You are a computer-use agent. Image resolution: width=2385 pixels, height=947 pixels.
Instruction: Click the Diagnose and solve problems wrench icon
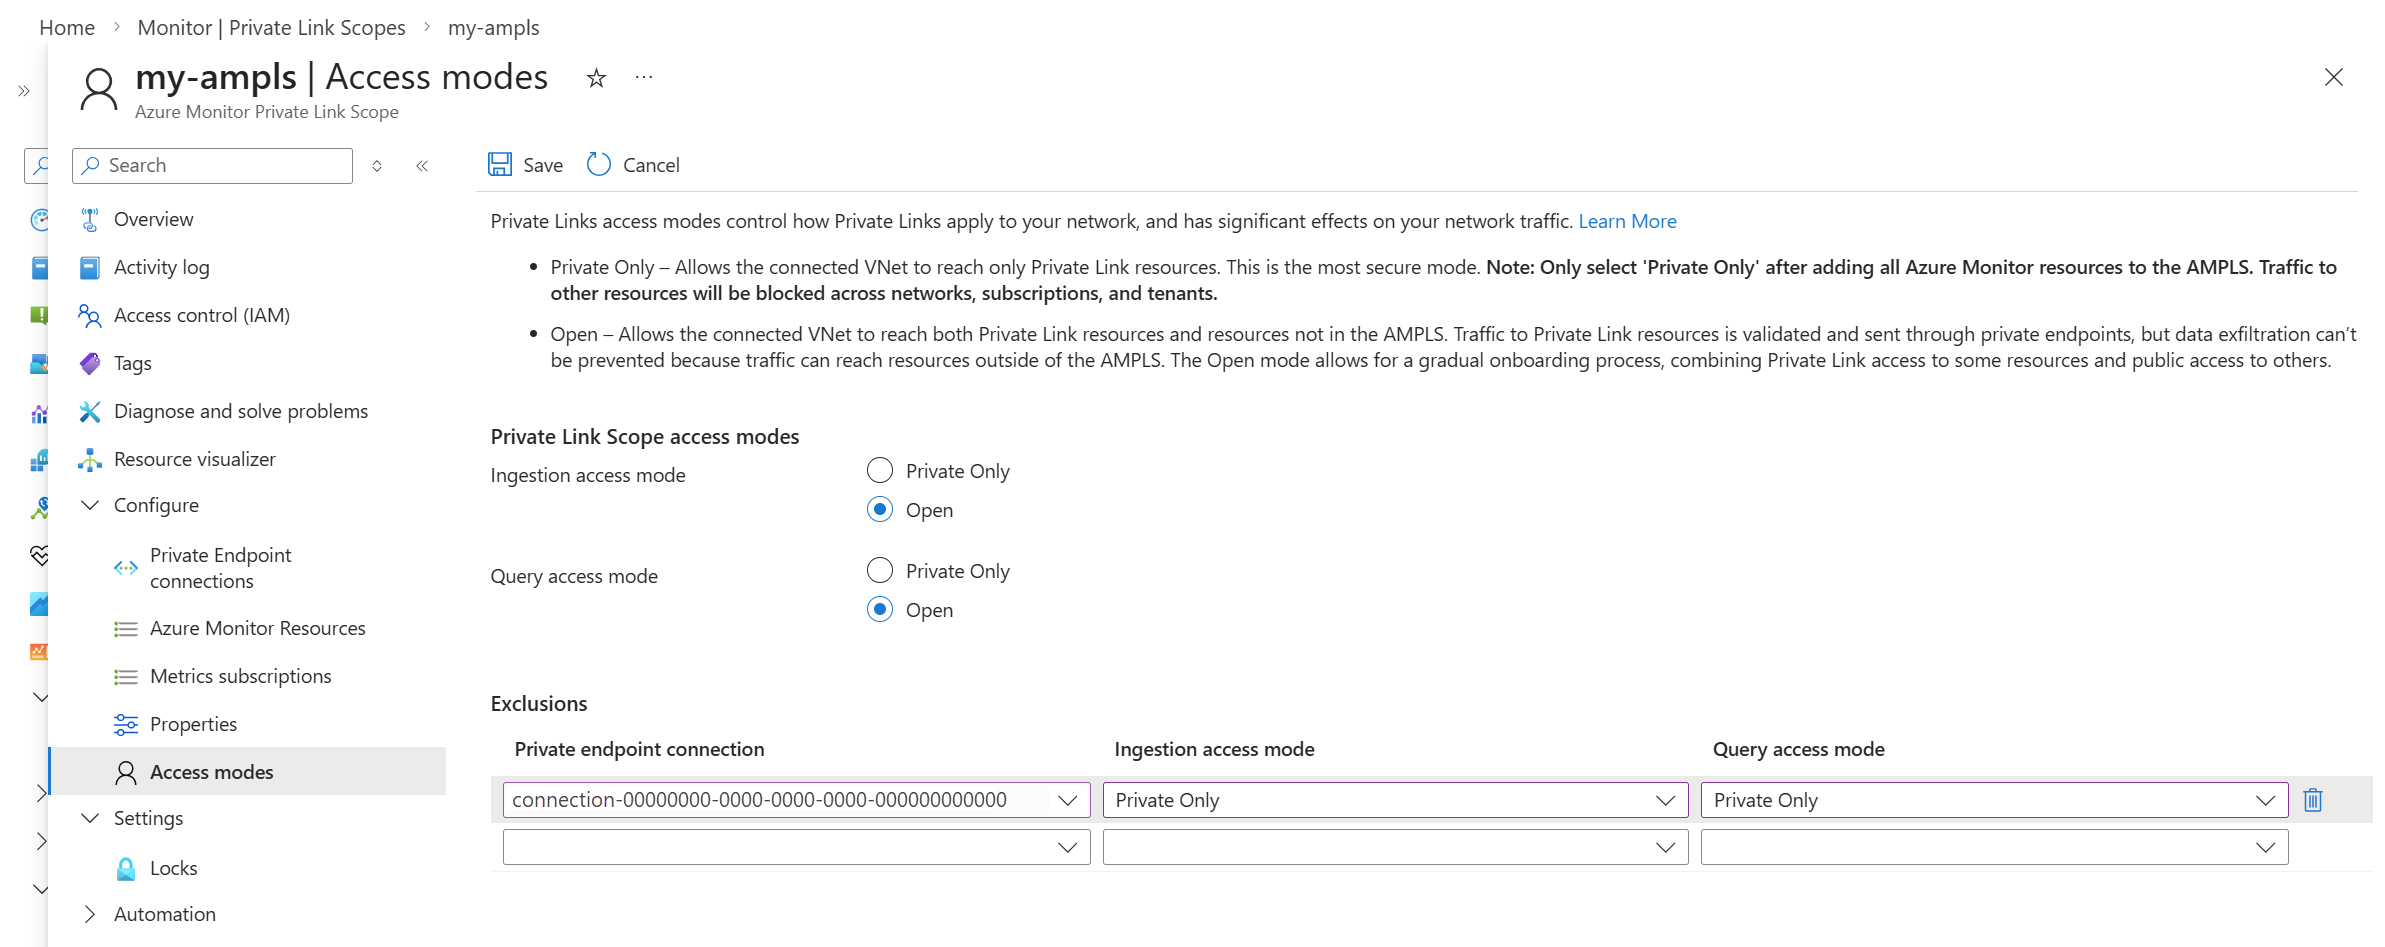(90, 411)
